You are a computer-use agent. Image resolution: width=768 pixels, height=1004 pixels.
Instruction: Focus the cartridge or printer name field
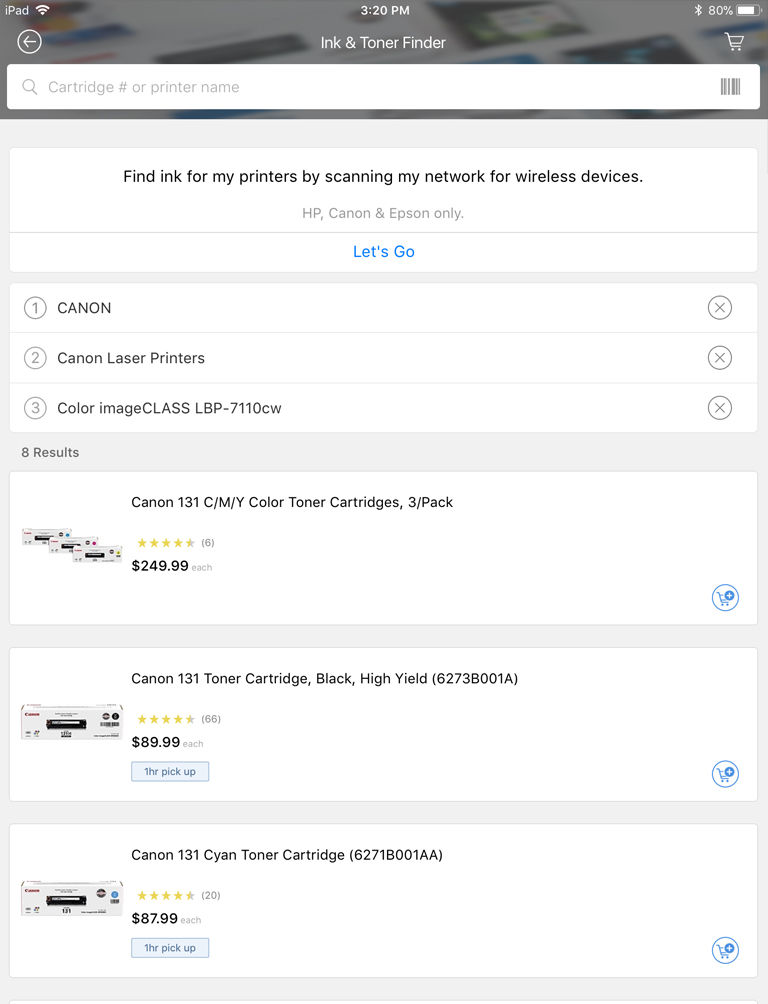pyautogui.click(x=383, y=86)
